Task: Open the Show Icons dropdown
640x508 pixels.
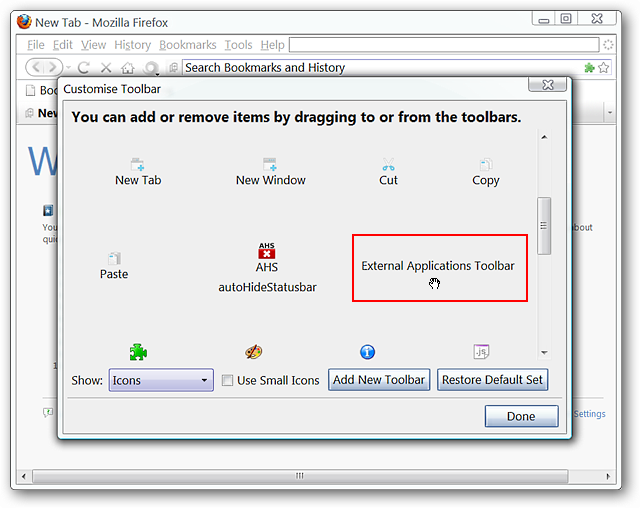Action: [161, 380]
